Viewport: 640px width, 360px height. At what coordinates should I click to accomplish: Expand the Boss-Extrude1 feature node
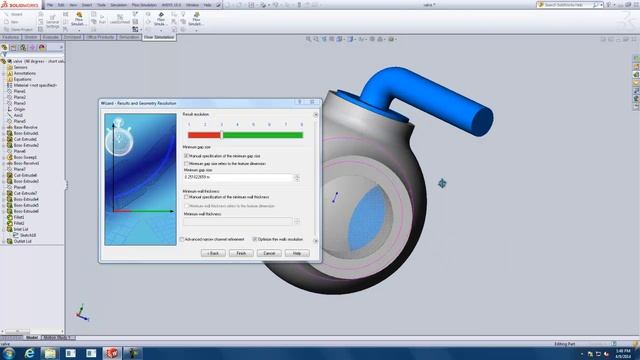pyautogui.click(x=4, y=133)
